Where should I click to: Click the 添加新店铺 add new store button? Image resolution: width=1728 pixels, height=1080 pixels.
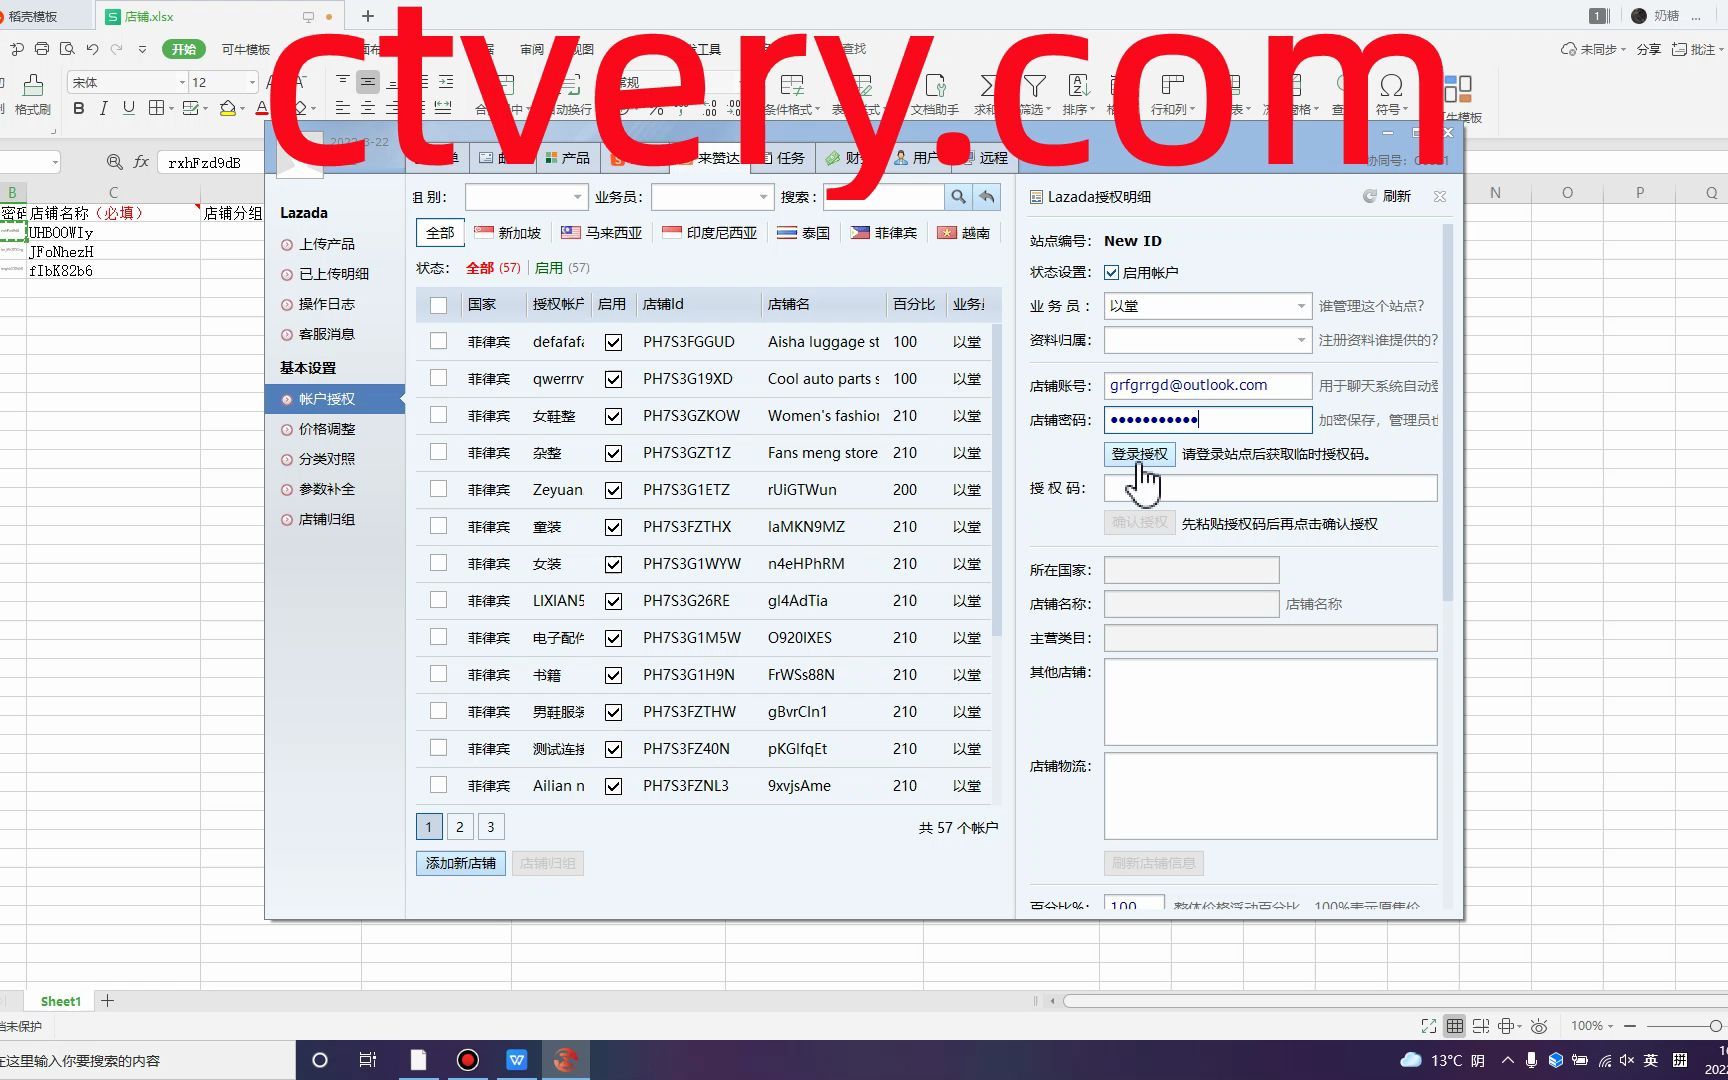pos(461,863)
